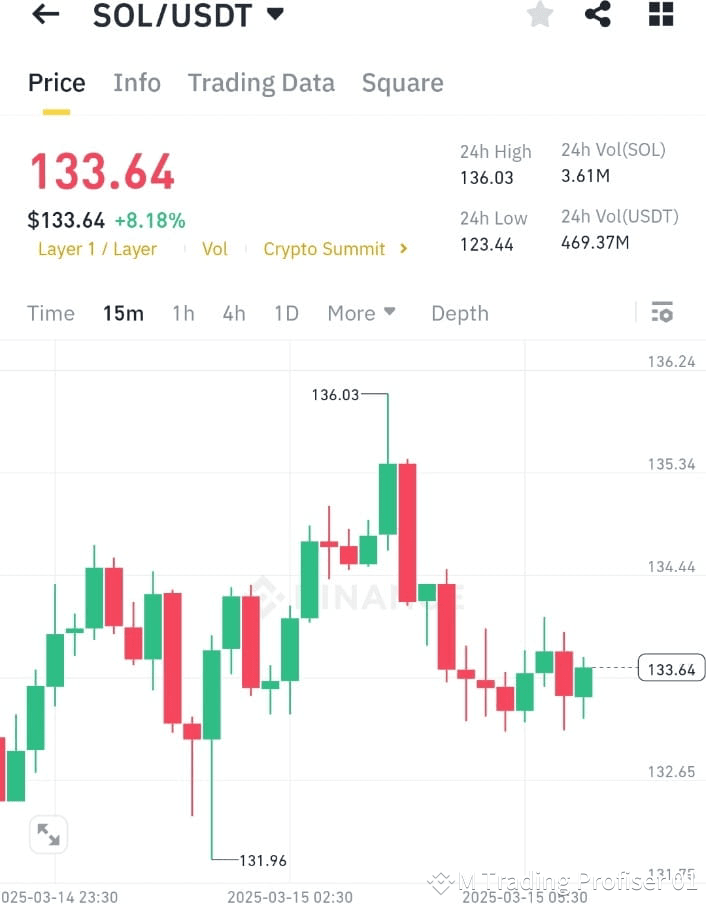Switch to the Trading Data tab
Viewport: 706px width, 904px height.
tap(261, 82)
